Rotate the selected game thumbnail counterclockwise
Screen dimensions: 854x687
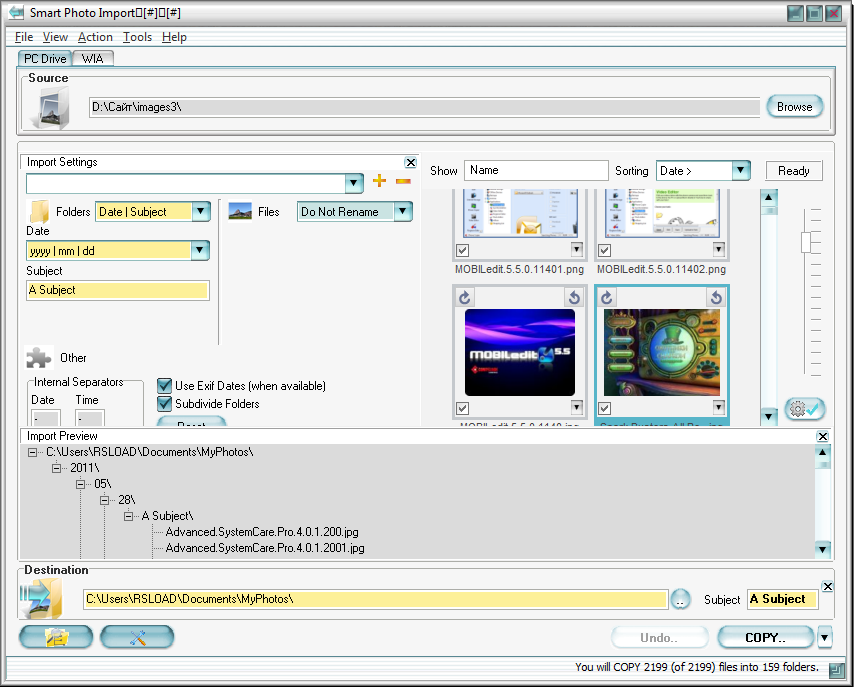pos(716,297)
